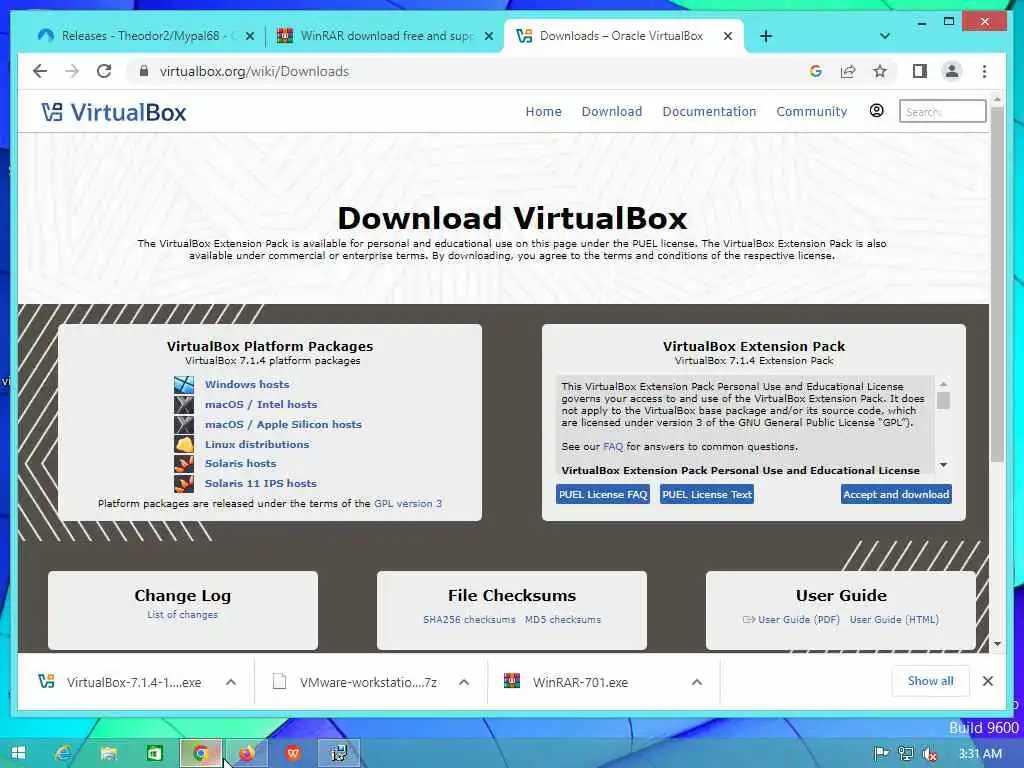Expand options for VMware 7z download
The image size is (1024, 768).
pos(464,682)
